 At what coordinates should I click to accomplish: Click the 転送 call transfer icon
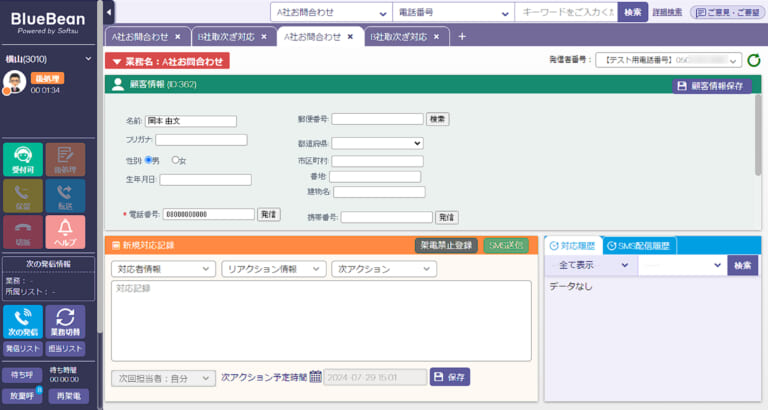(65, 195)
